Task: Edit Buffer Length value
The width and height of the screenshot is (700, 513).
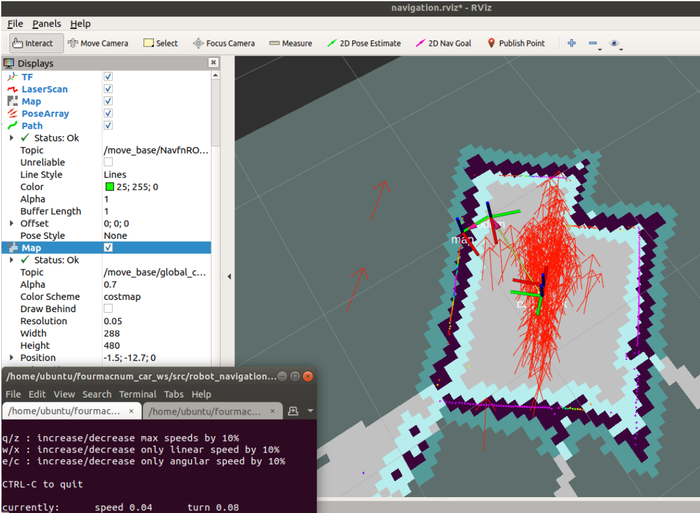Action: click(156, 211)
